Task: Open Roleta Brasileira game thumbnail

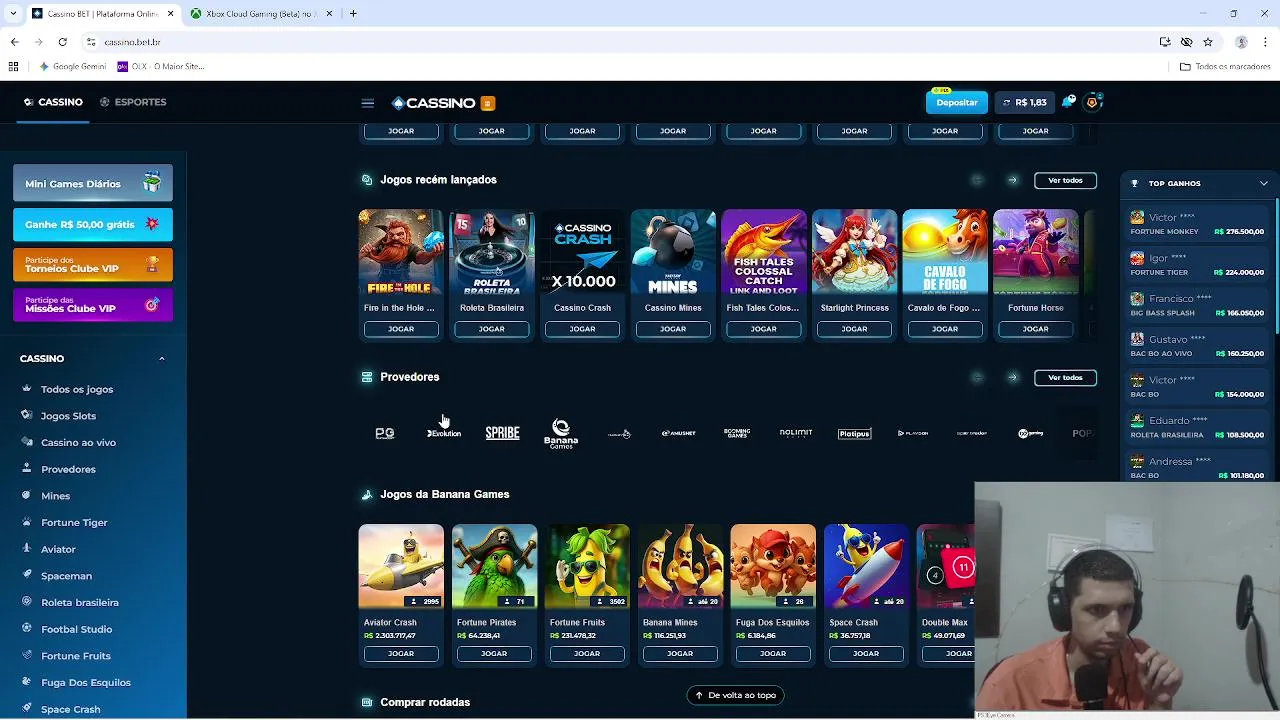Action: click(492, 252)
